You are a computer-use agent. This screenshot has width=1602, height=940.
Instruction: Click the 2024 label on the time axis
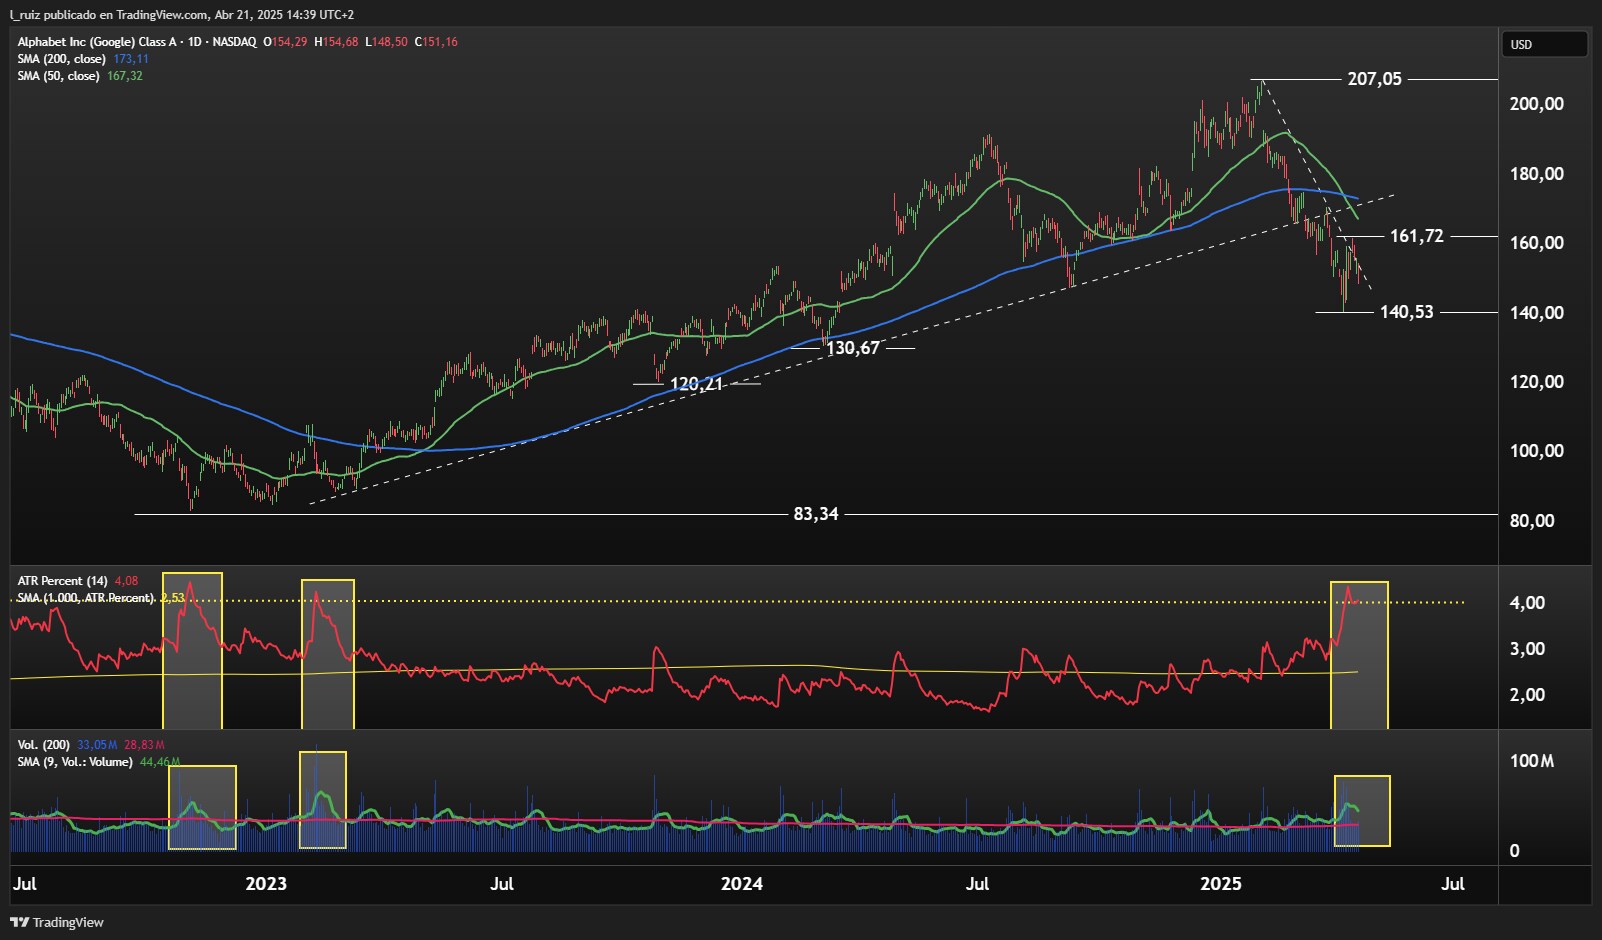742,884
